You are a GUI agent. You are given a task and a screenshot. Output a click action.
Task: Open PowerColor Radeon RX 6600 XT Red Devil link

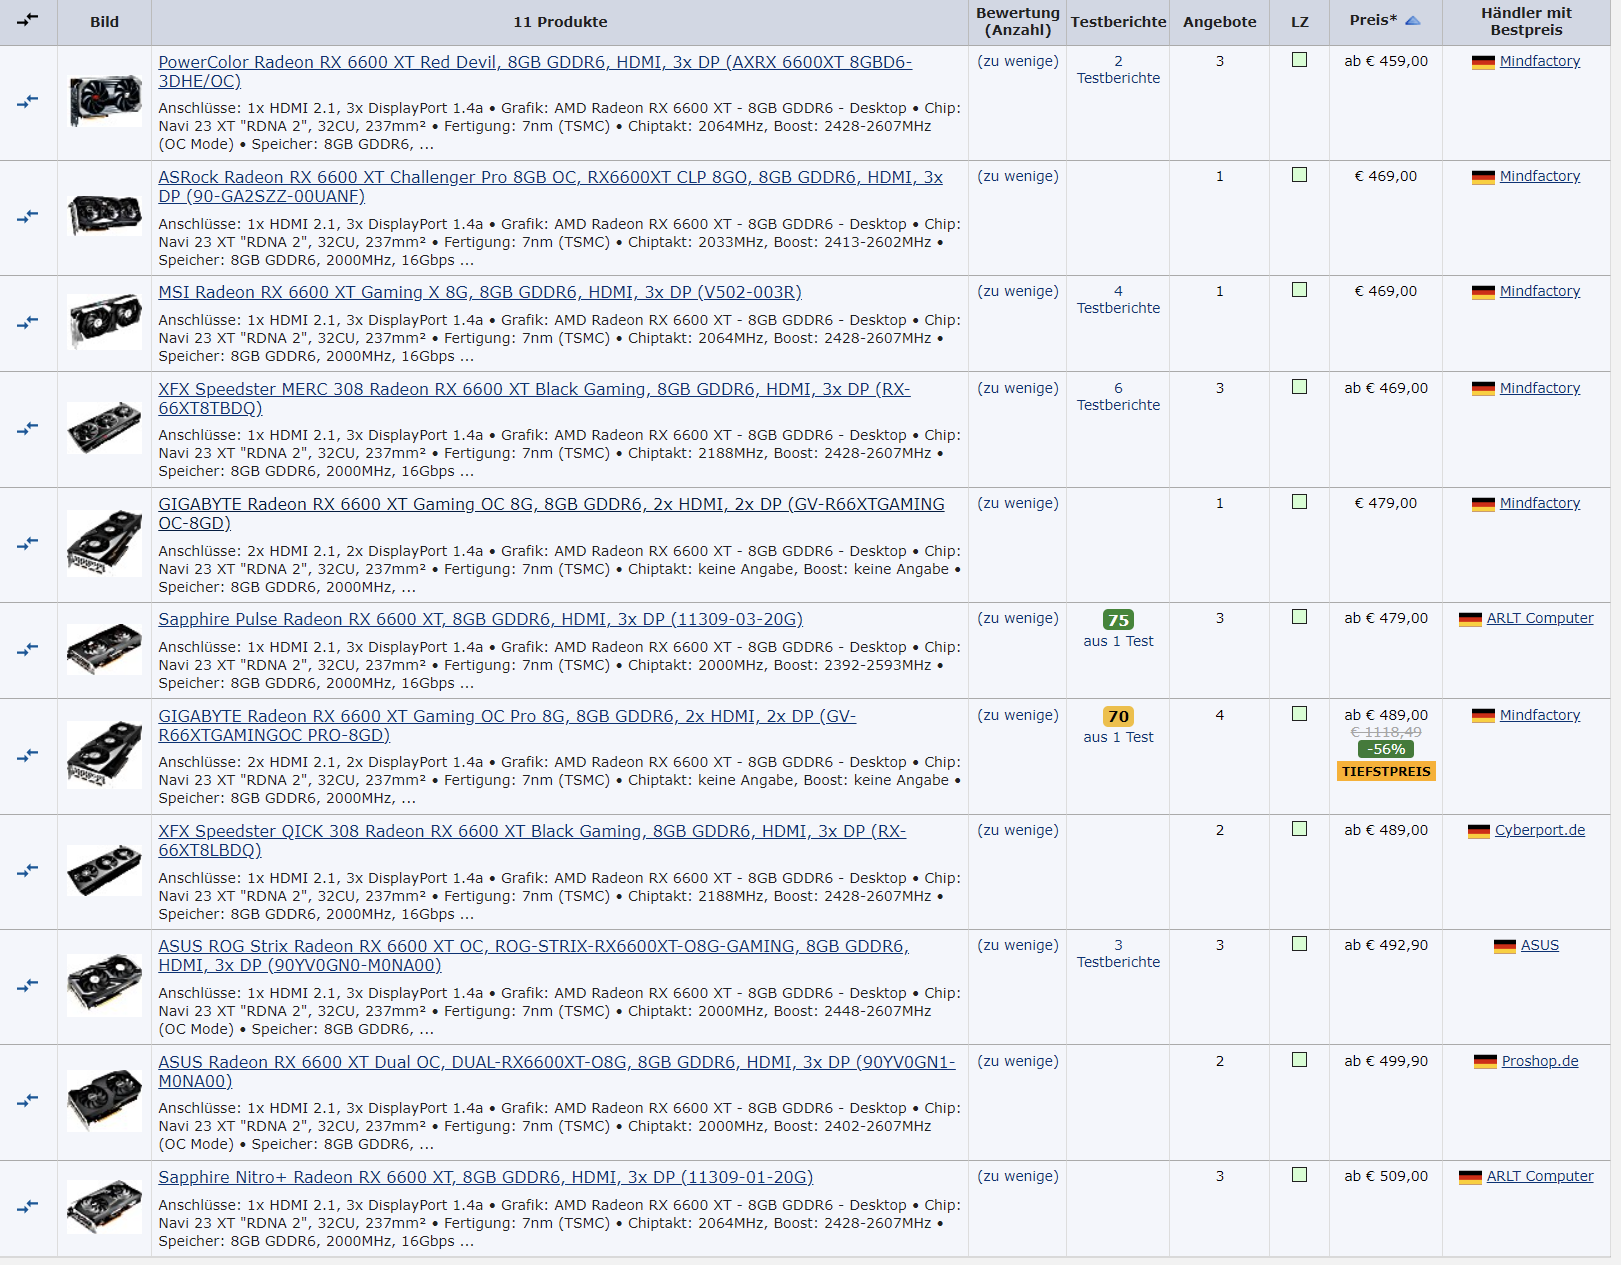(x=535, y=71)
